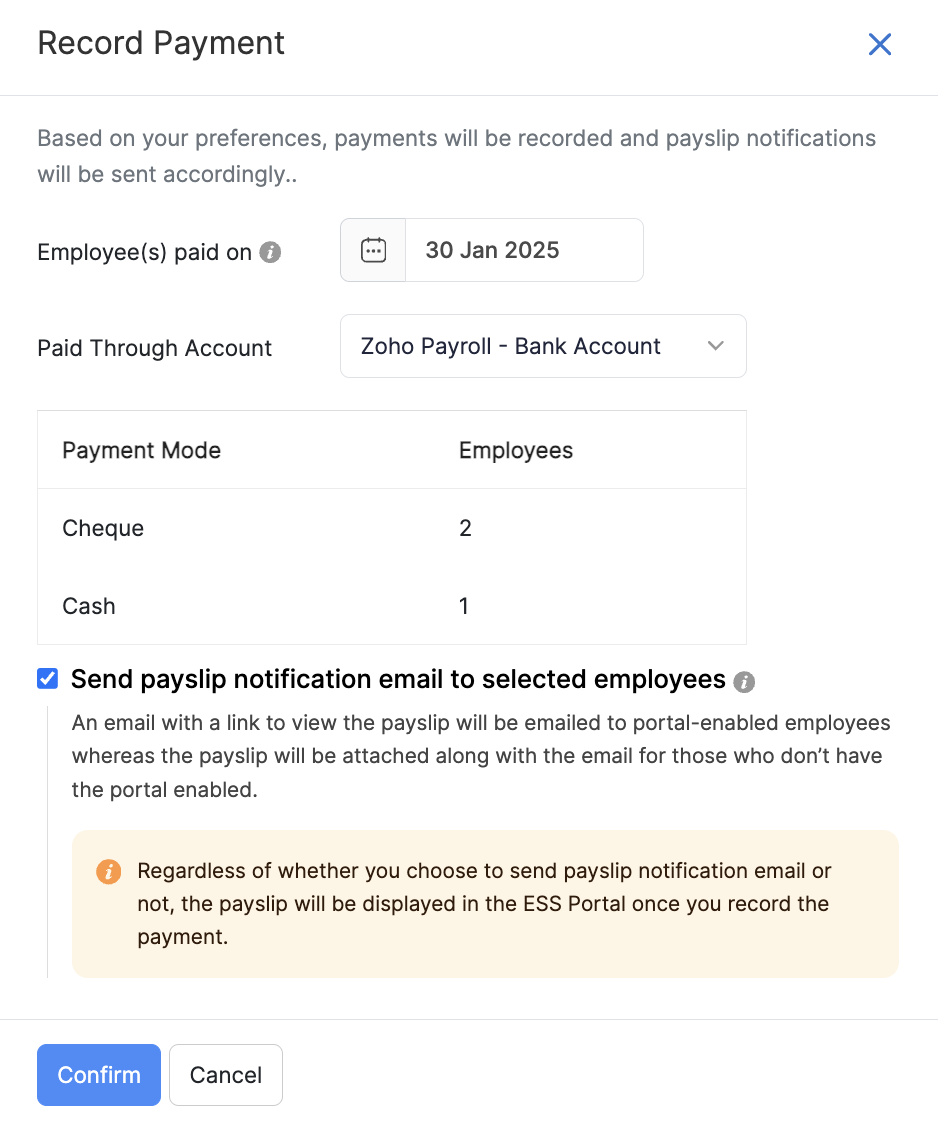Select the calendar icon to change payment date

[372, 249]
